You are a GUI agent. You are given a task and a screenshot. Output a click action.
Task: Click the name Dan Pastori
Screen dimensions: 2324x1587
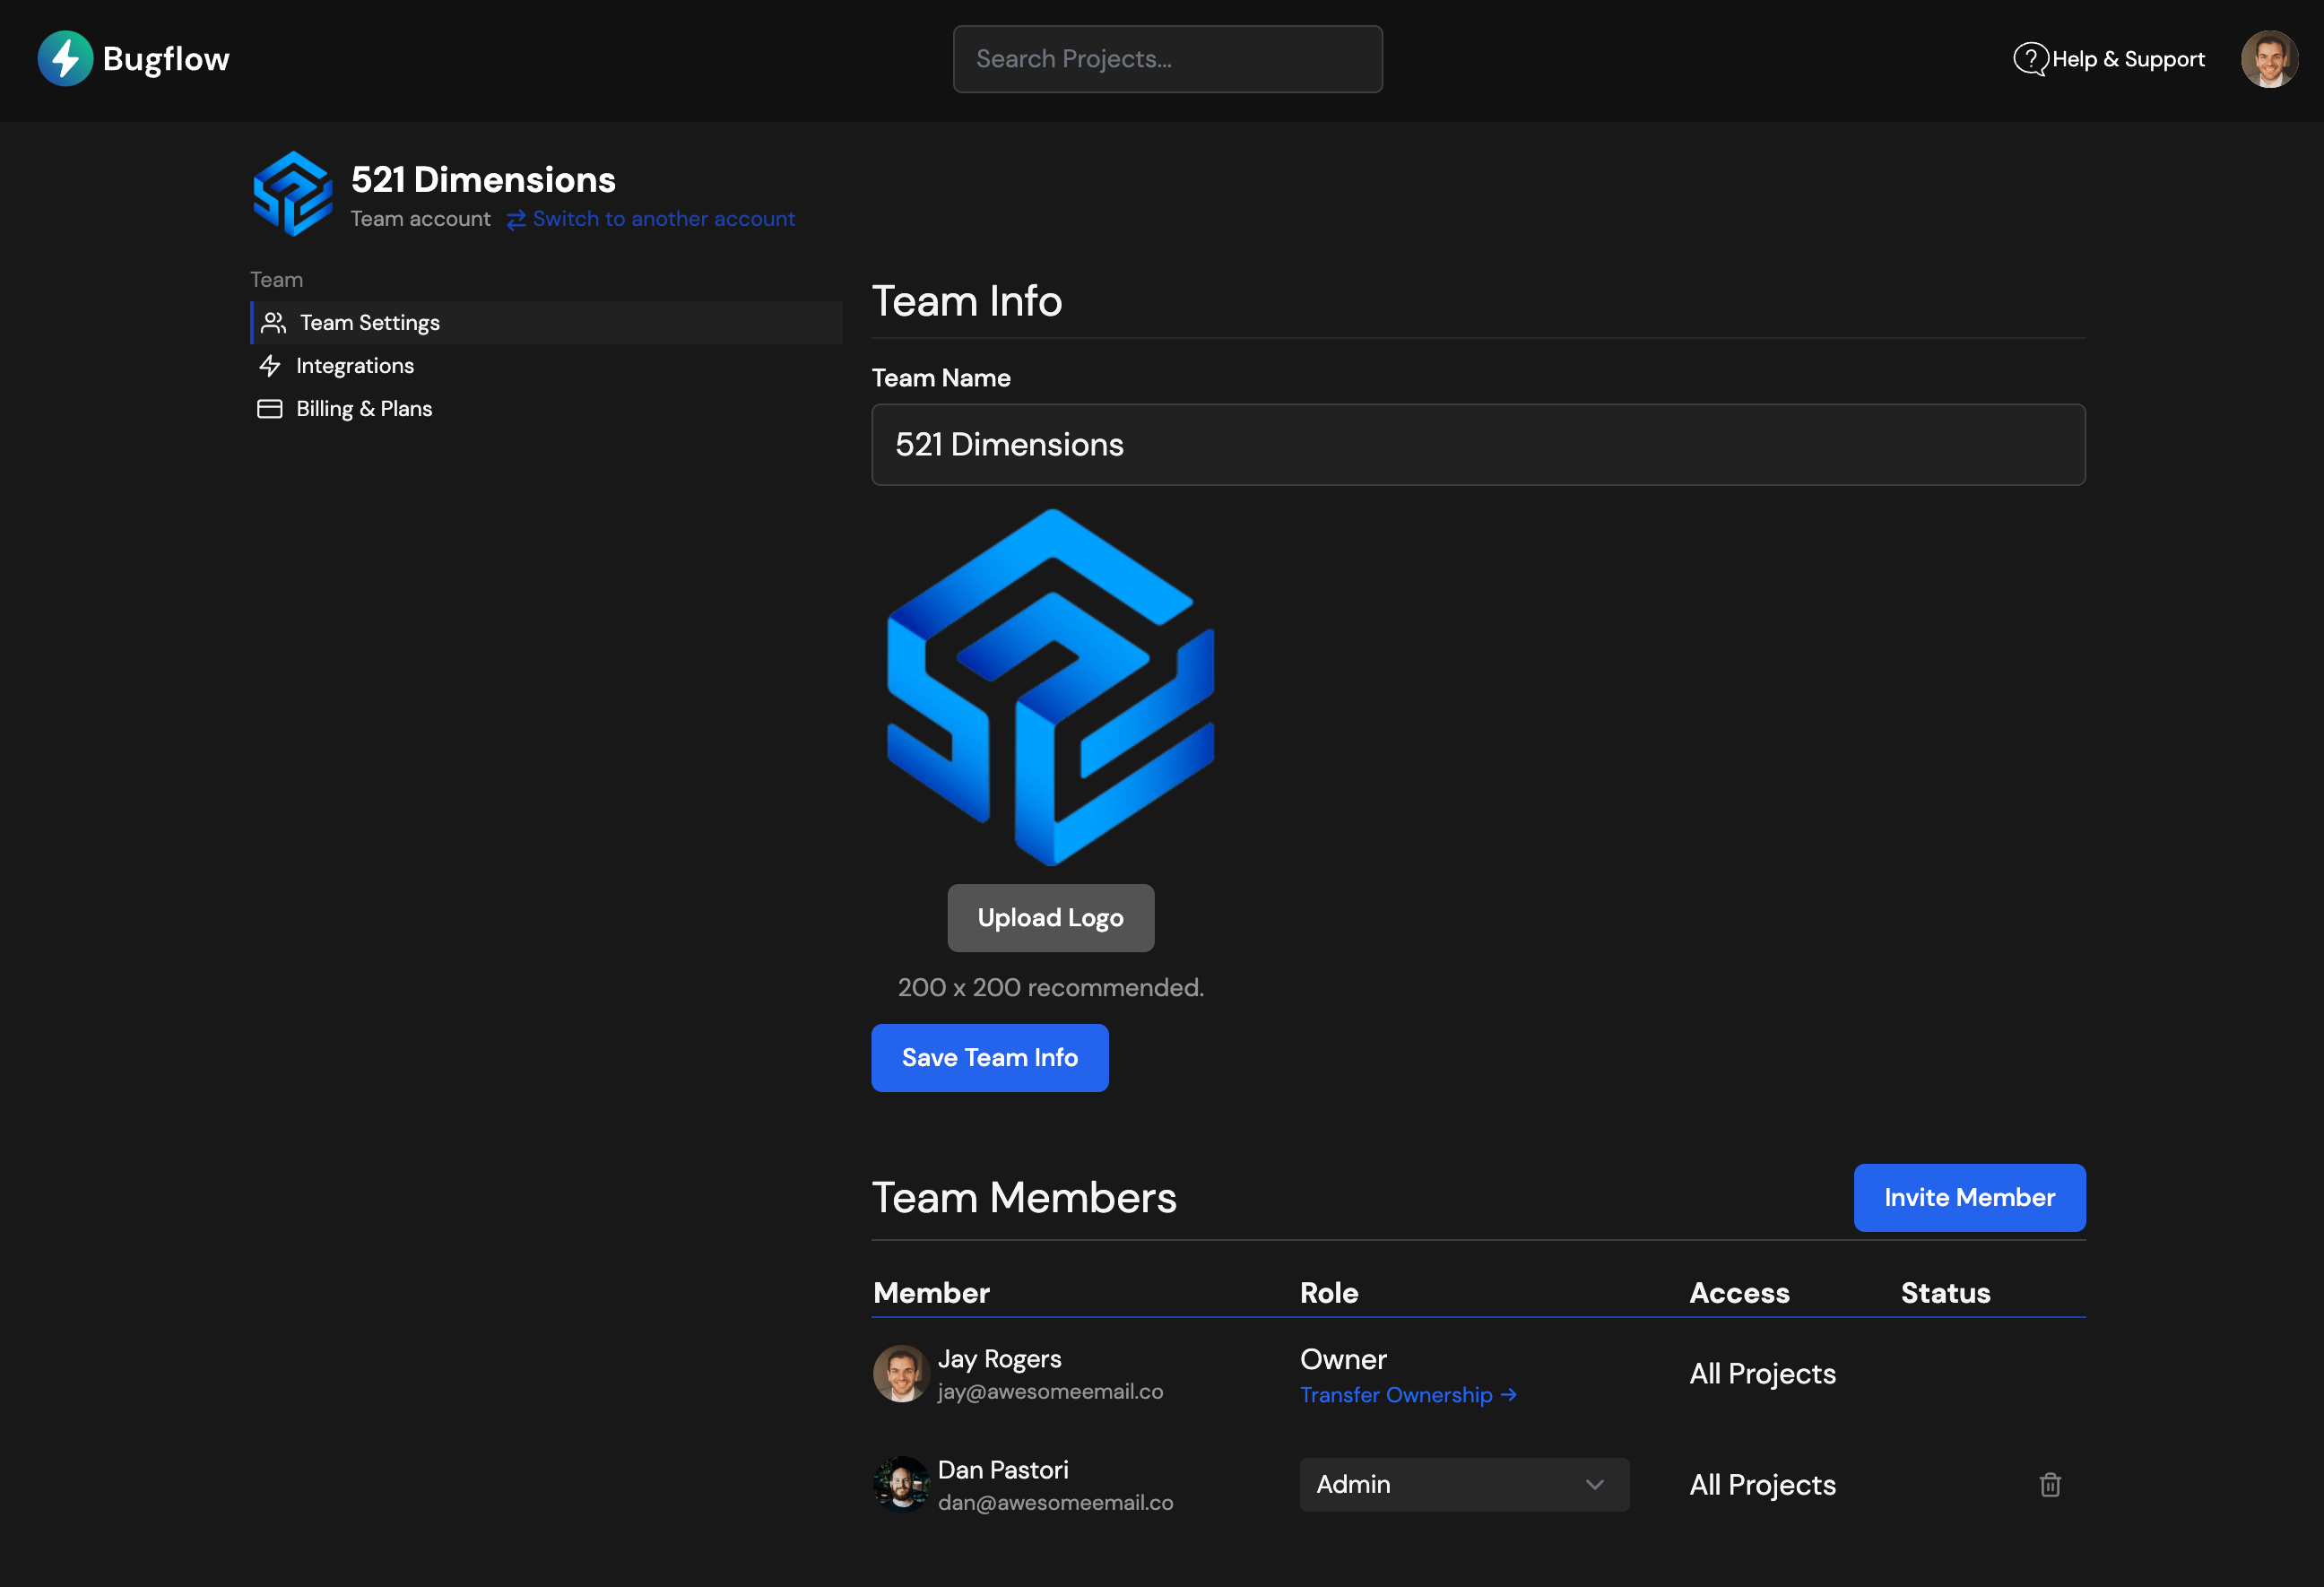tap(1003, 1470)
